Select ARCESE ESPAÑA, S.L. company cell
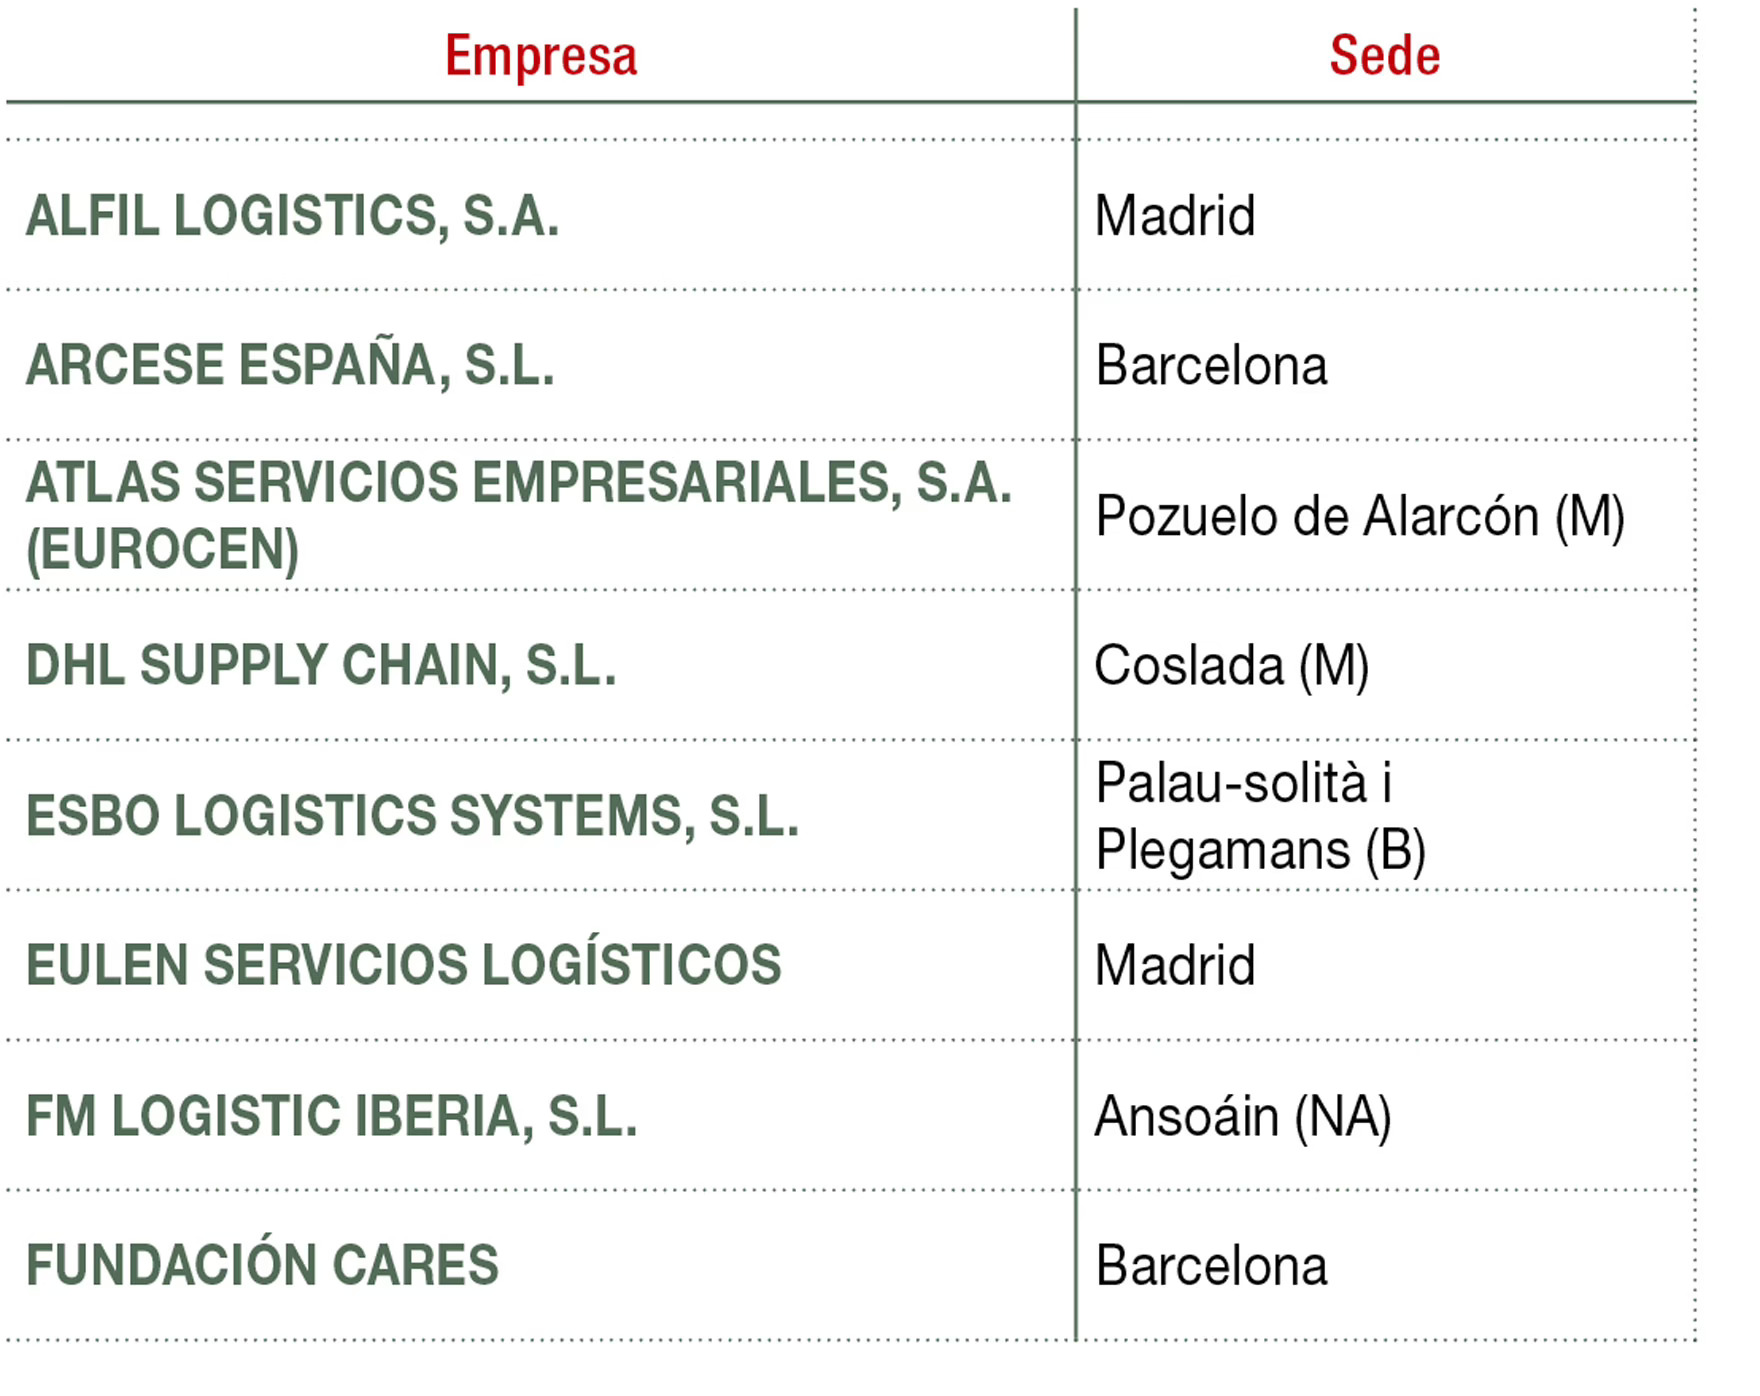 click(290, 365)
